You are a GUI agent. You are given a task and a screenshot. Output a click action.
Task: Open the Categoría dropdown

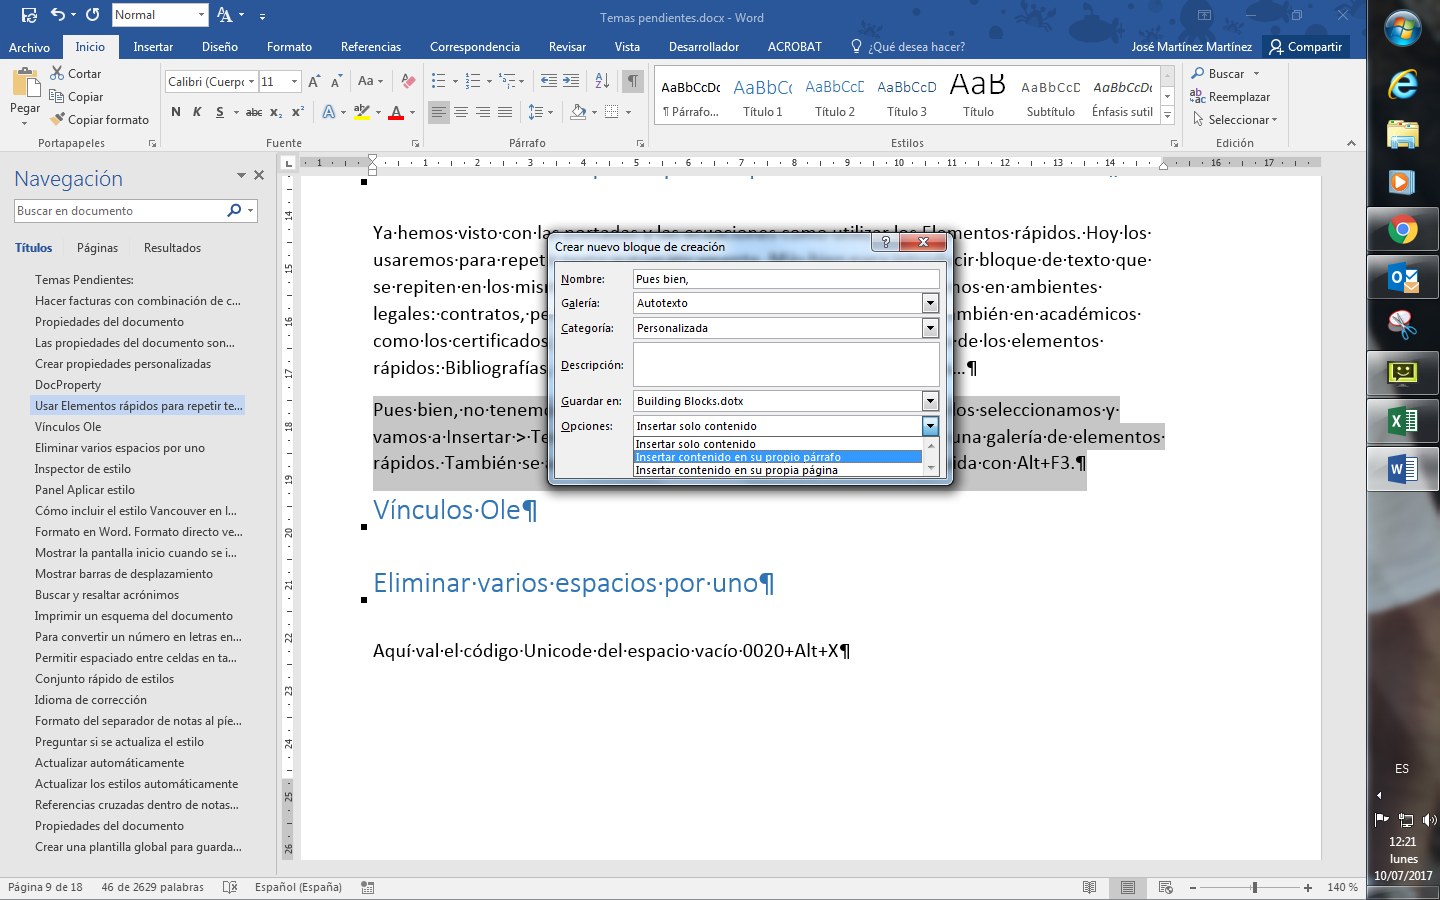click(930, 328)
